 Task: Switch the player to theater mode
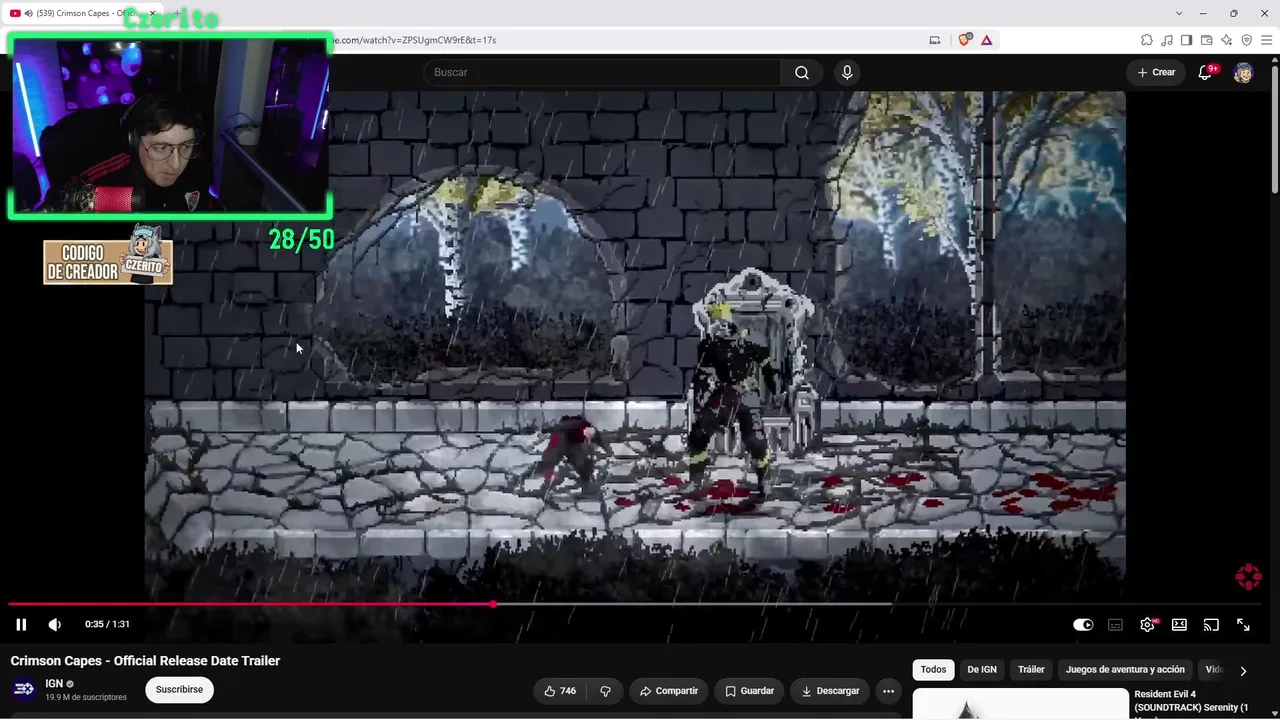pos(1179,625)
